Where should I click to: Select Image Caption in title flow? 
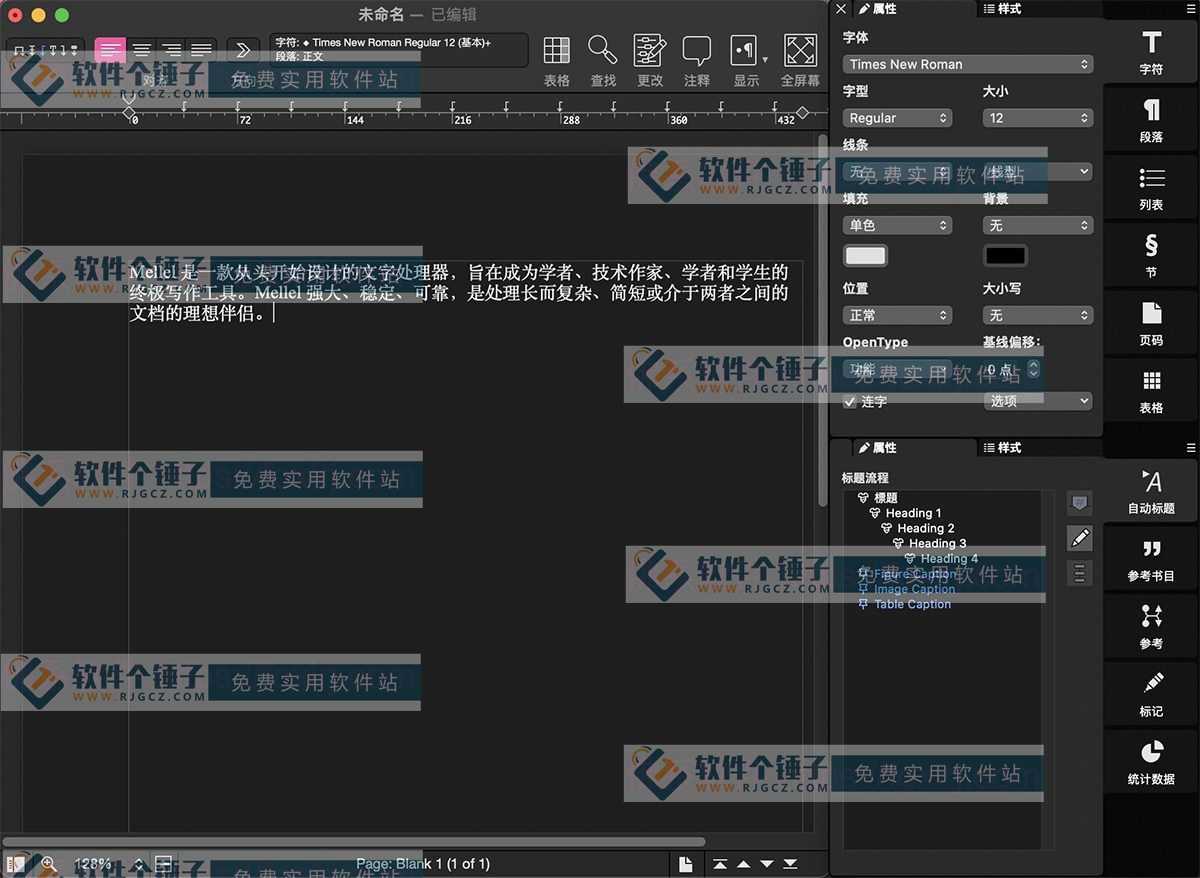pos(914,589)
